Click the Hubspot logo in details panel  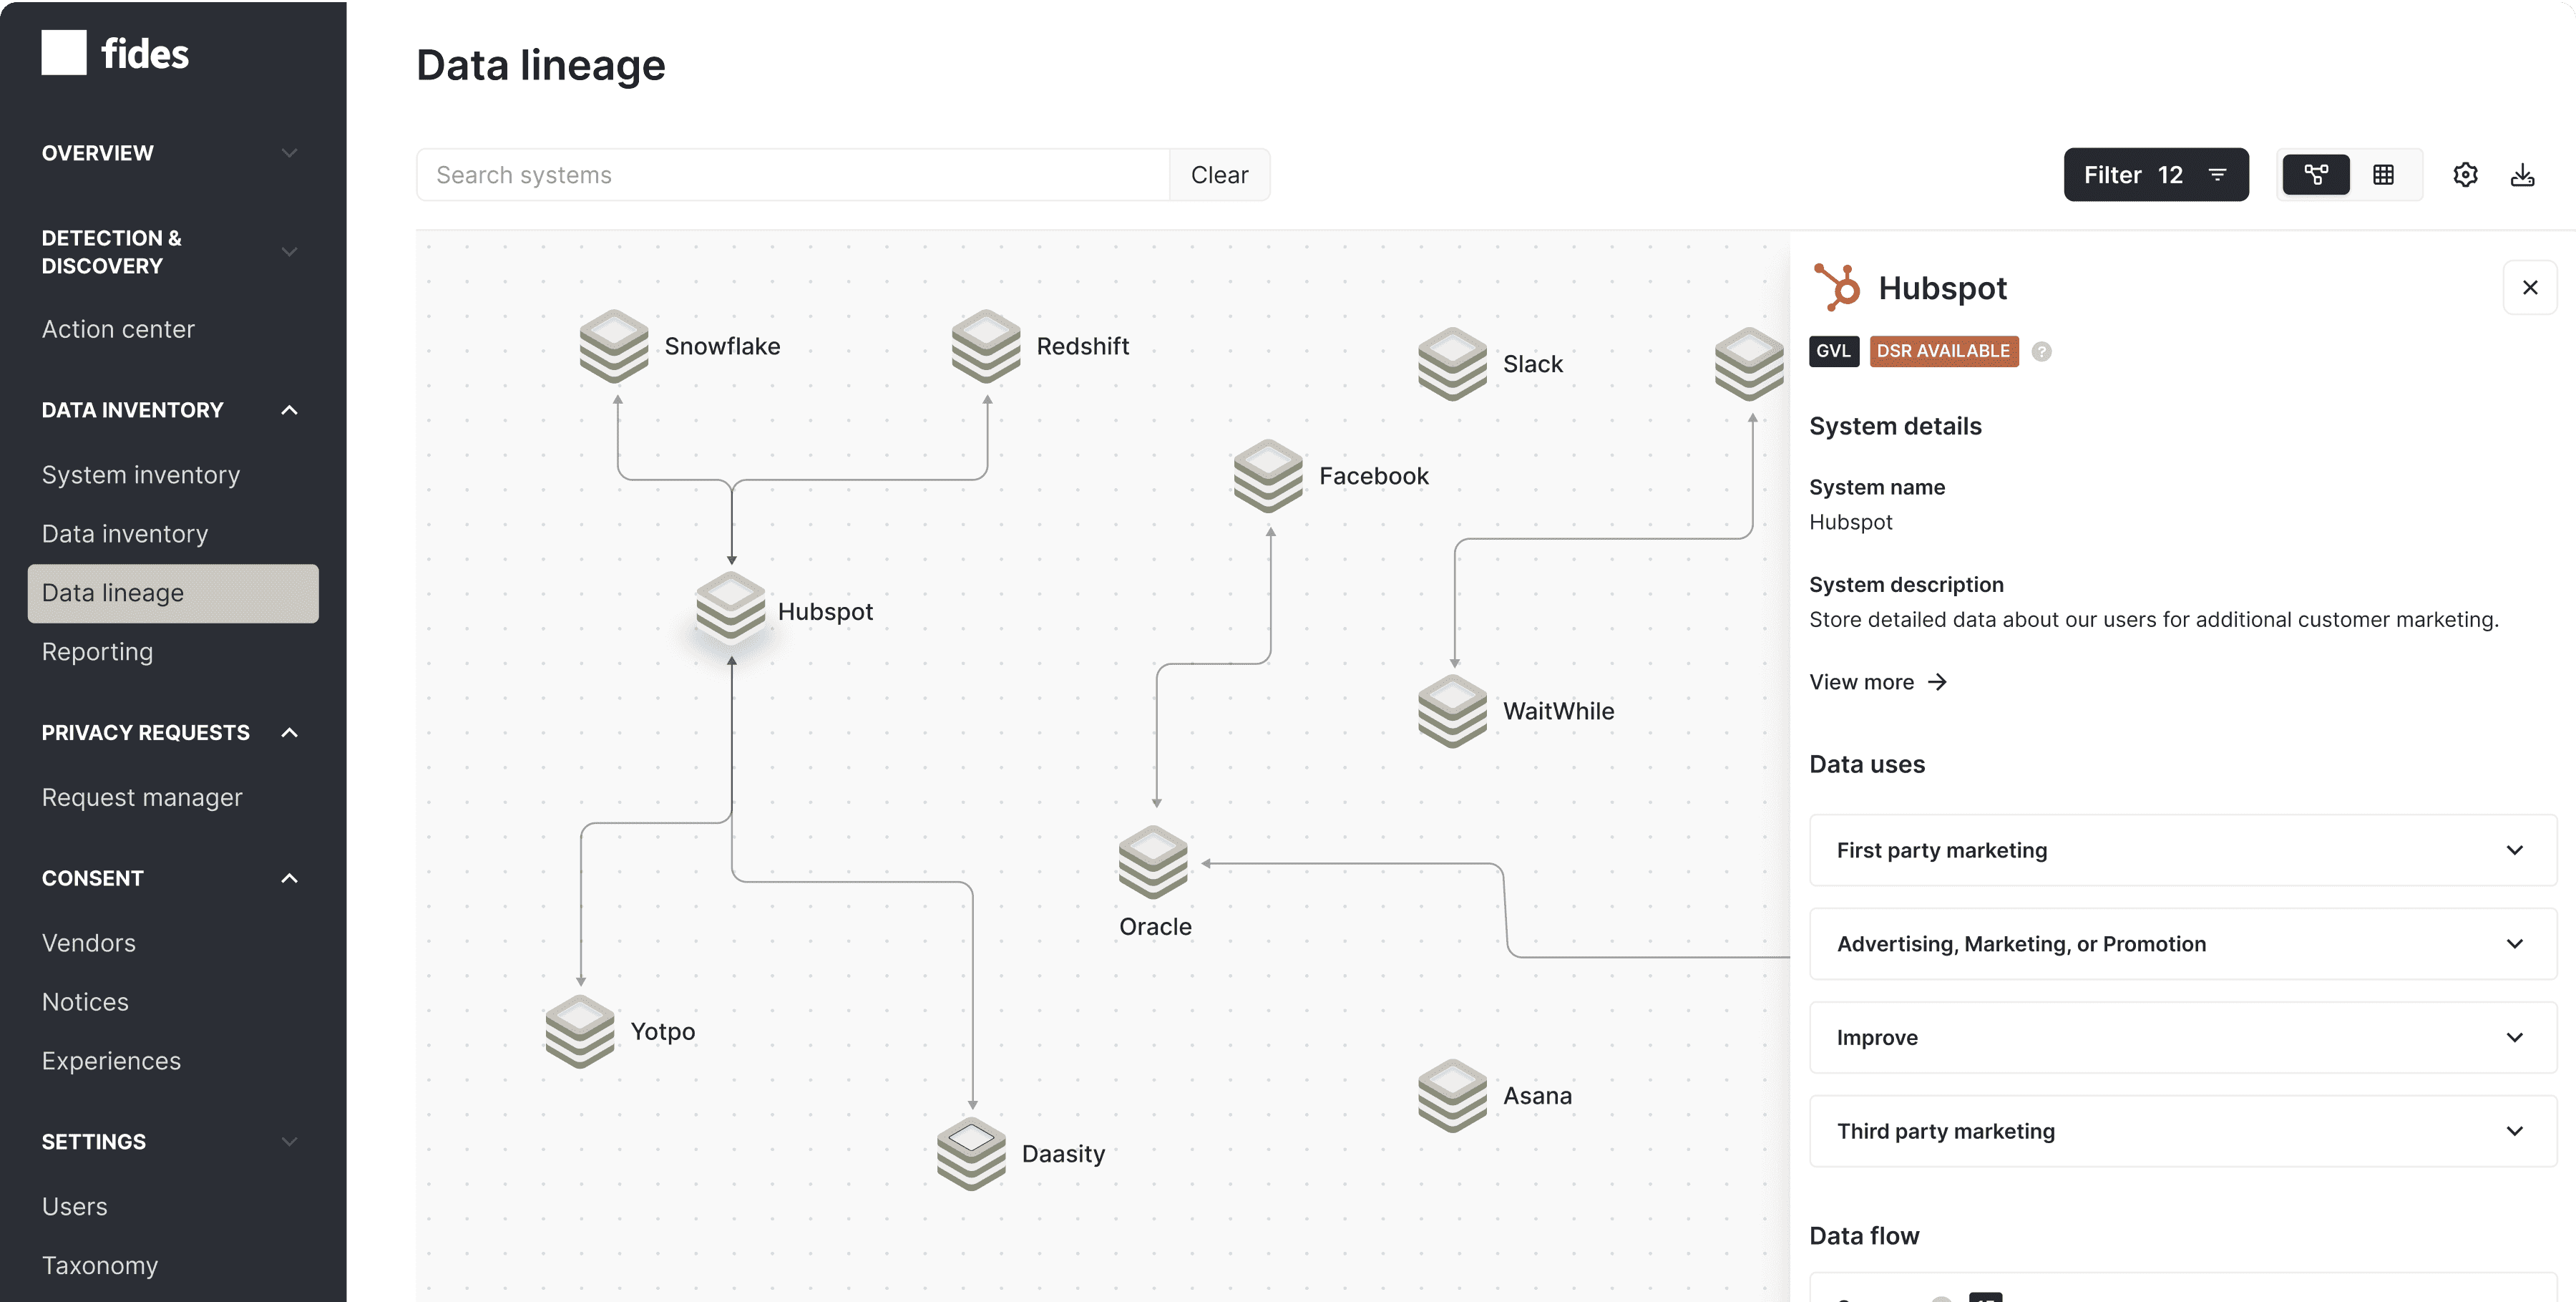pos(1837,287)
